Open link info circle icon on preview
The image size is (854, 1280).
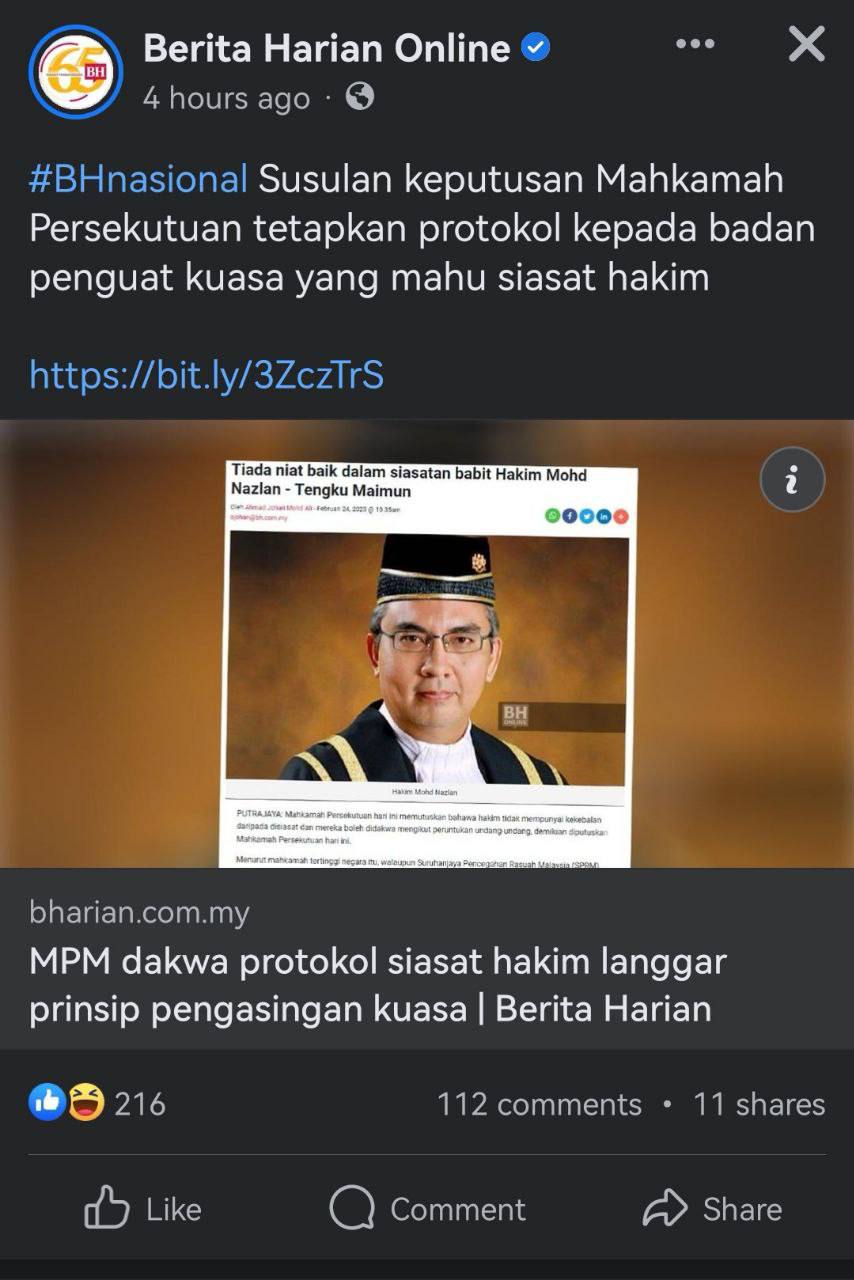[792, 480]
